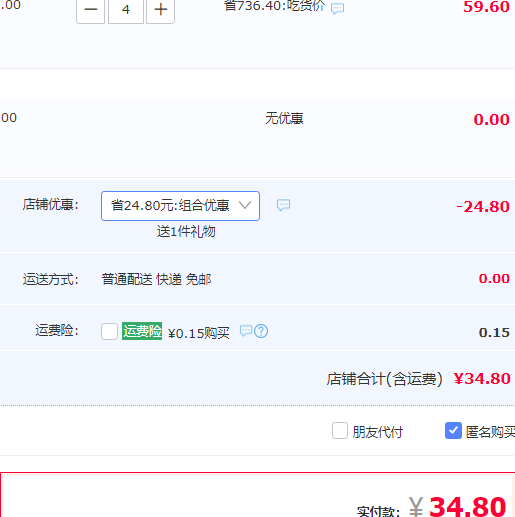Click the 普通配送 快递 免邮 shipping option
The image size is (515, 517).
(x=156, y=279)
